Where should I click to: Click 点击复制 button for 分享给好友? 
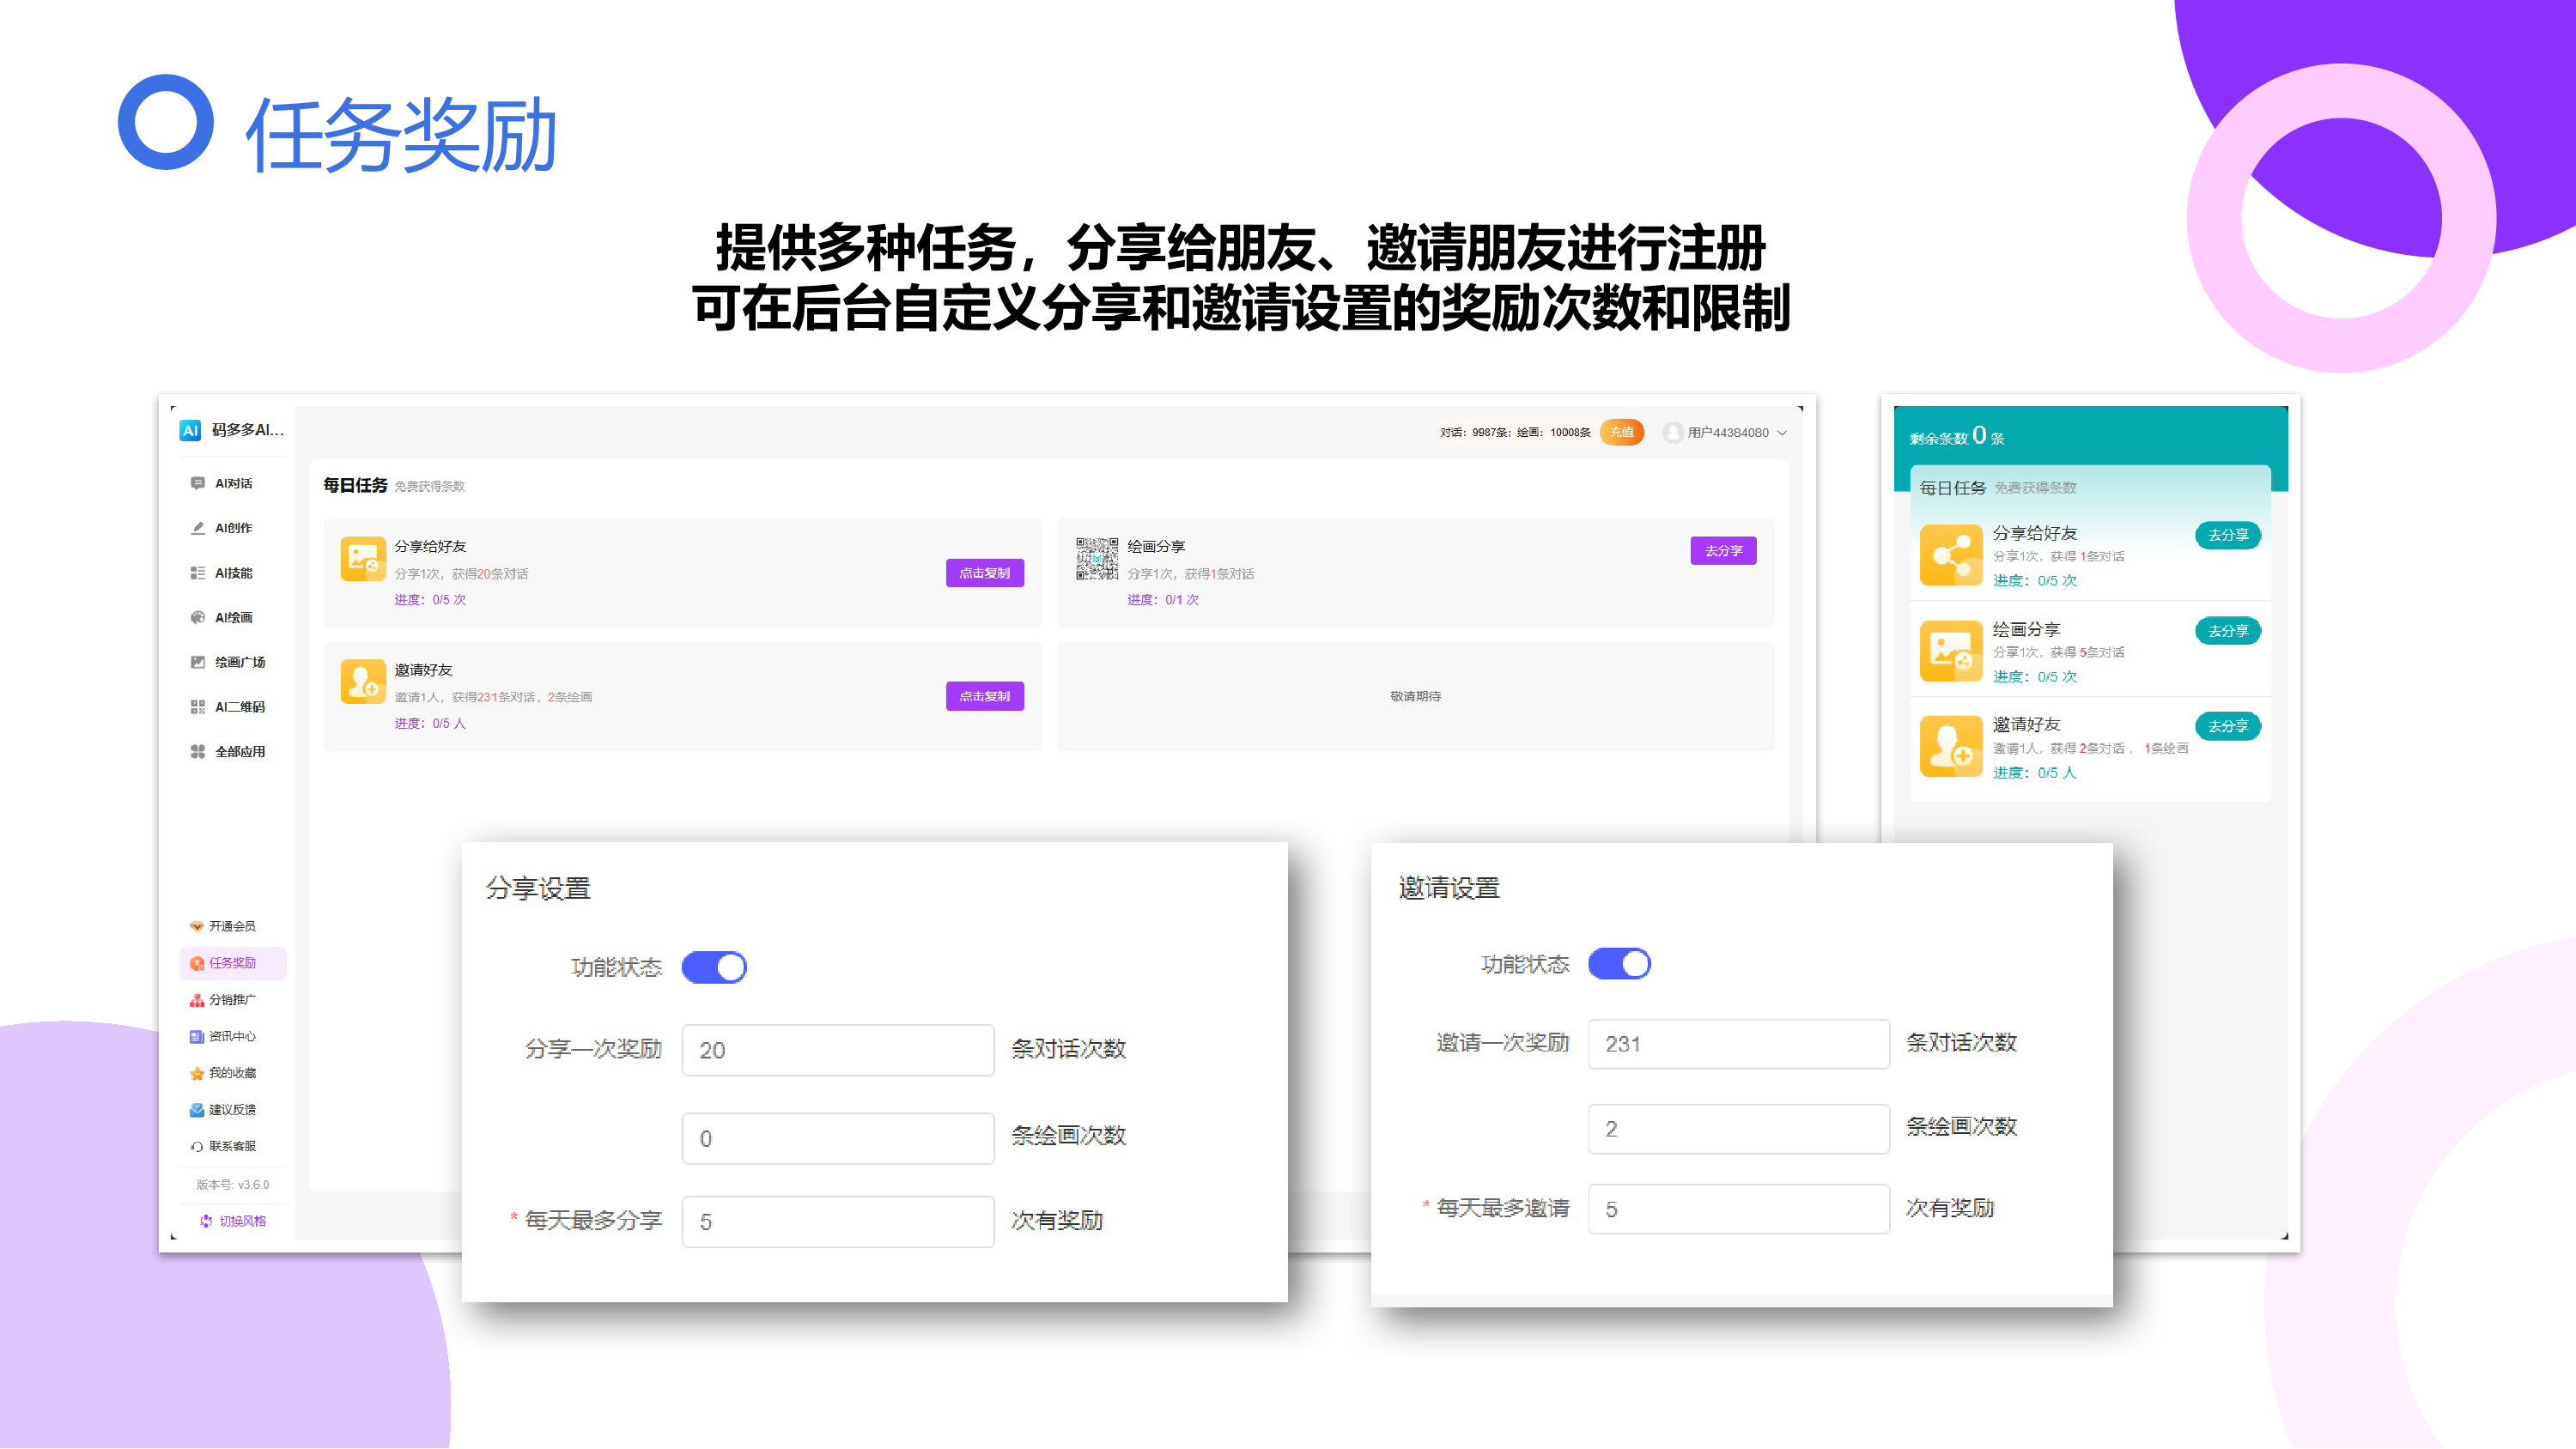click(x=984, y=573)
